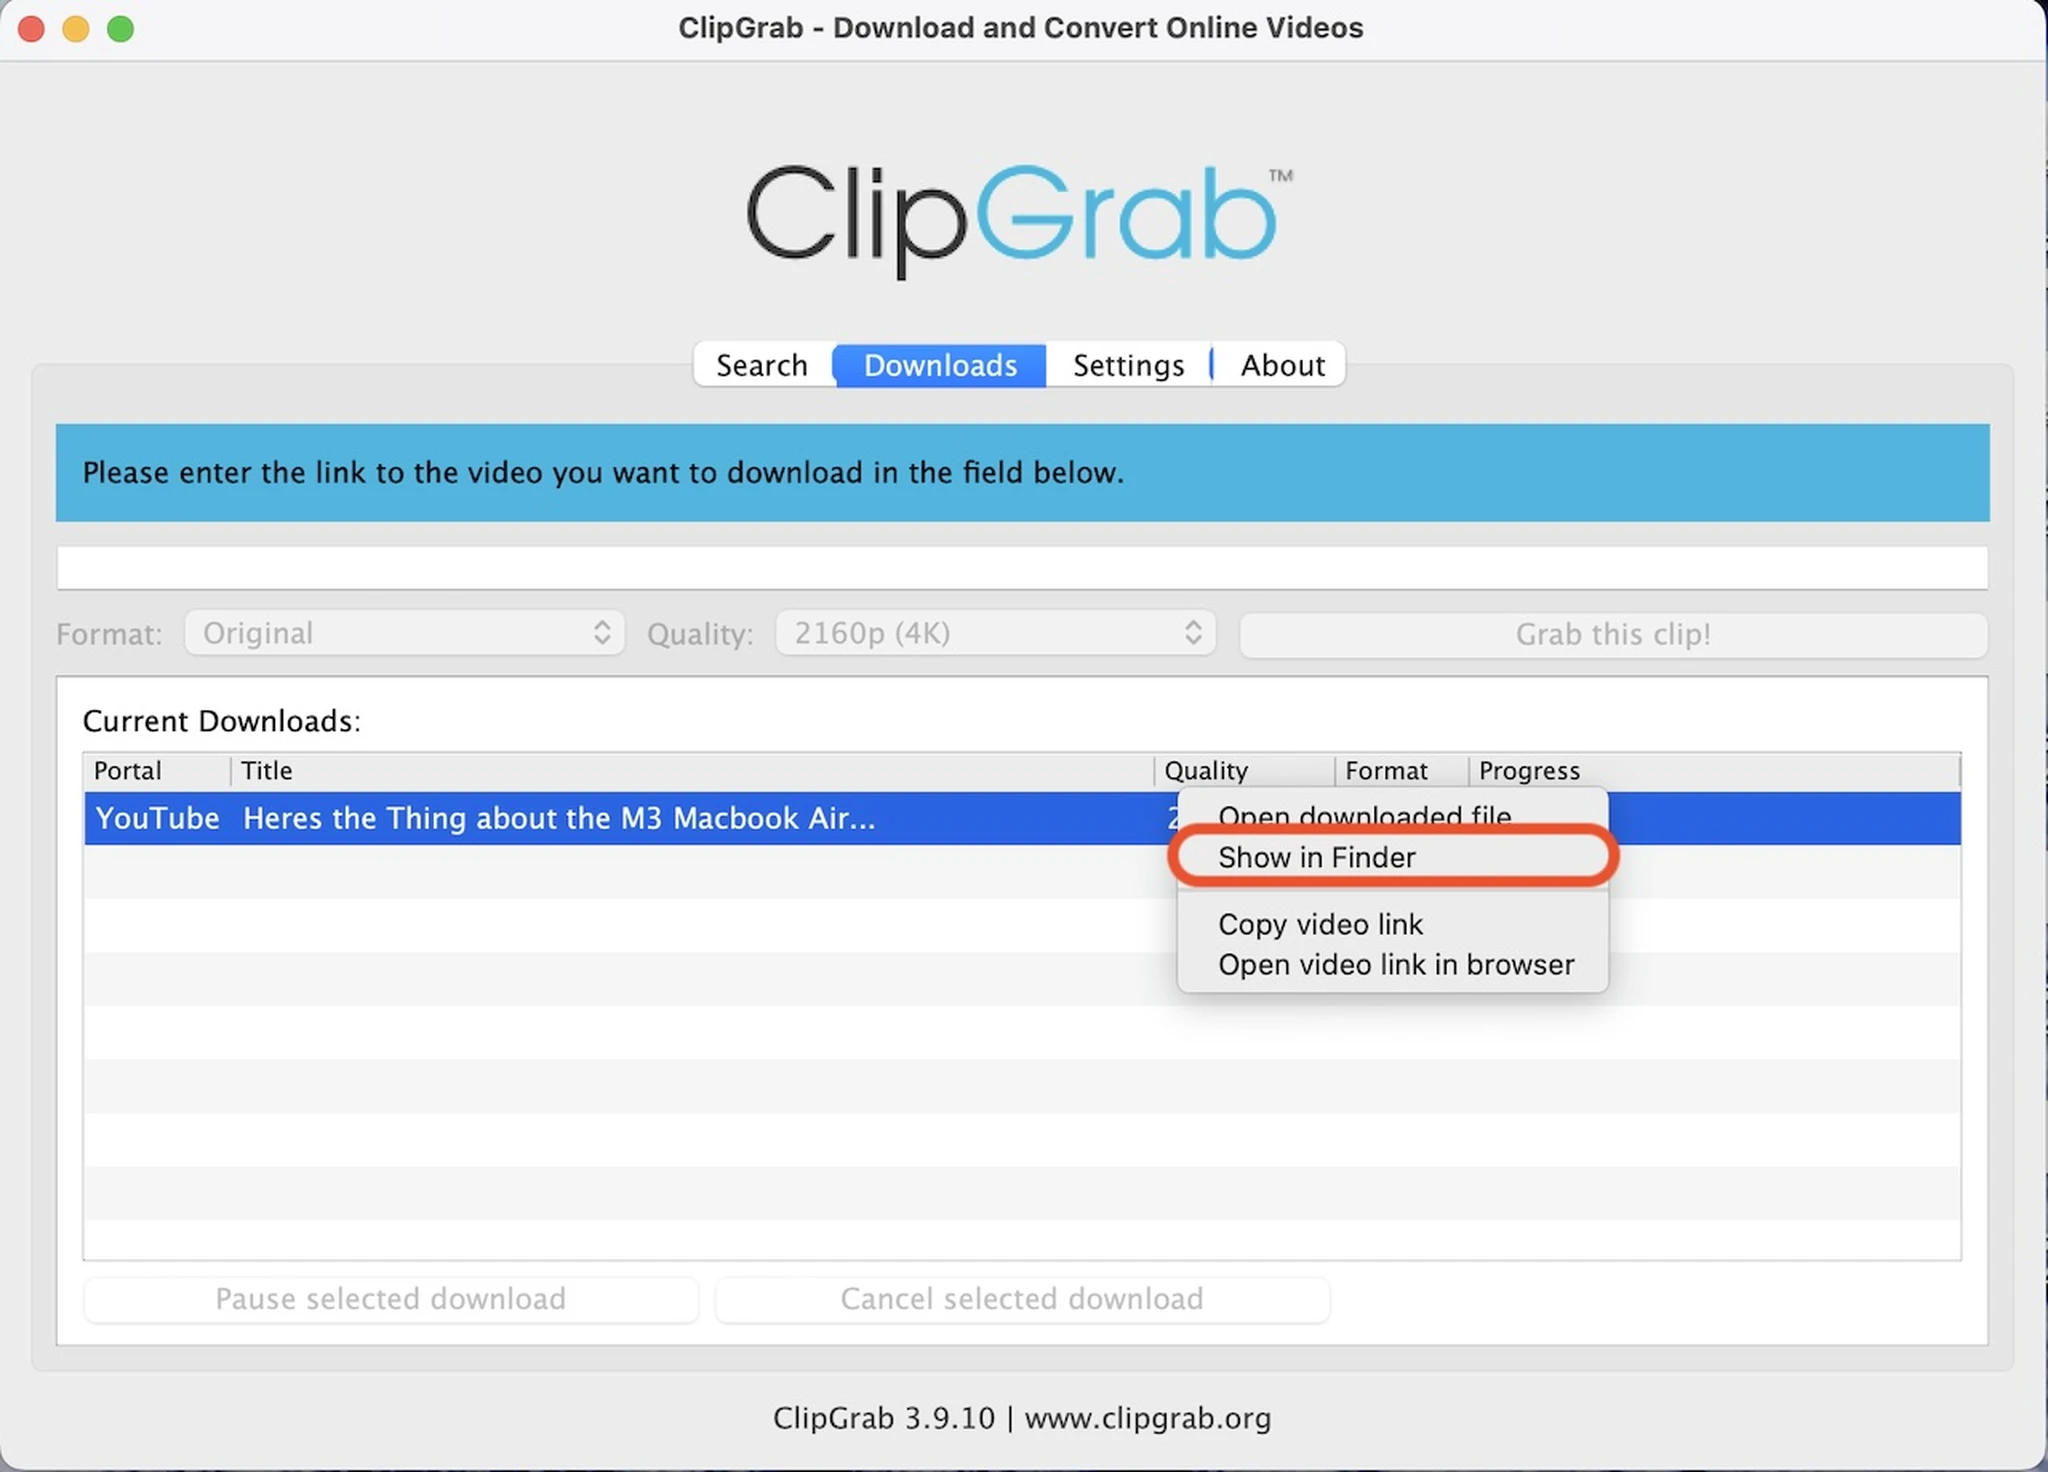View the About section
2048x1472 pixels.
(1283, 364)
